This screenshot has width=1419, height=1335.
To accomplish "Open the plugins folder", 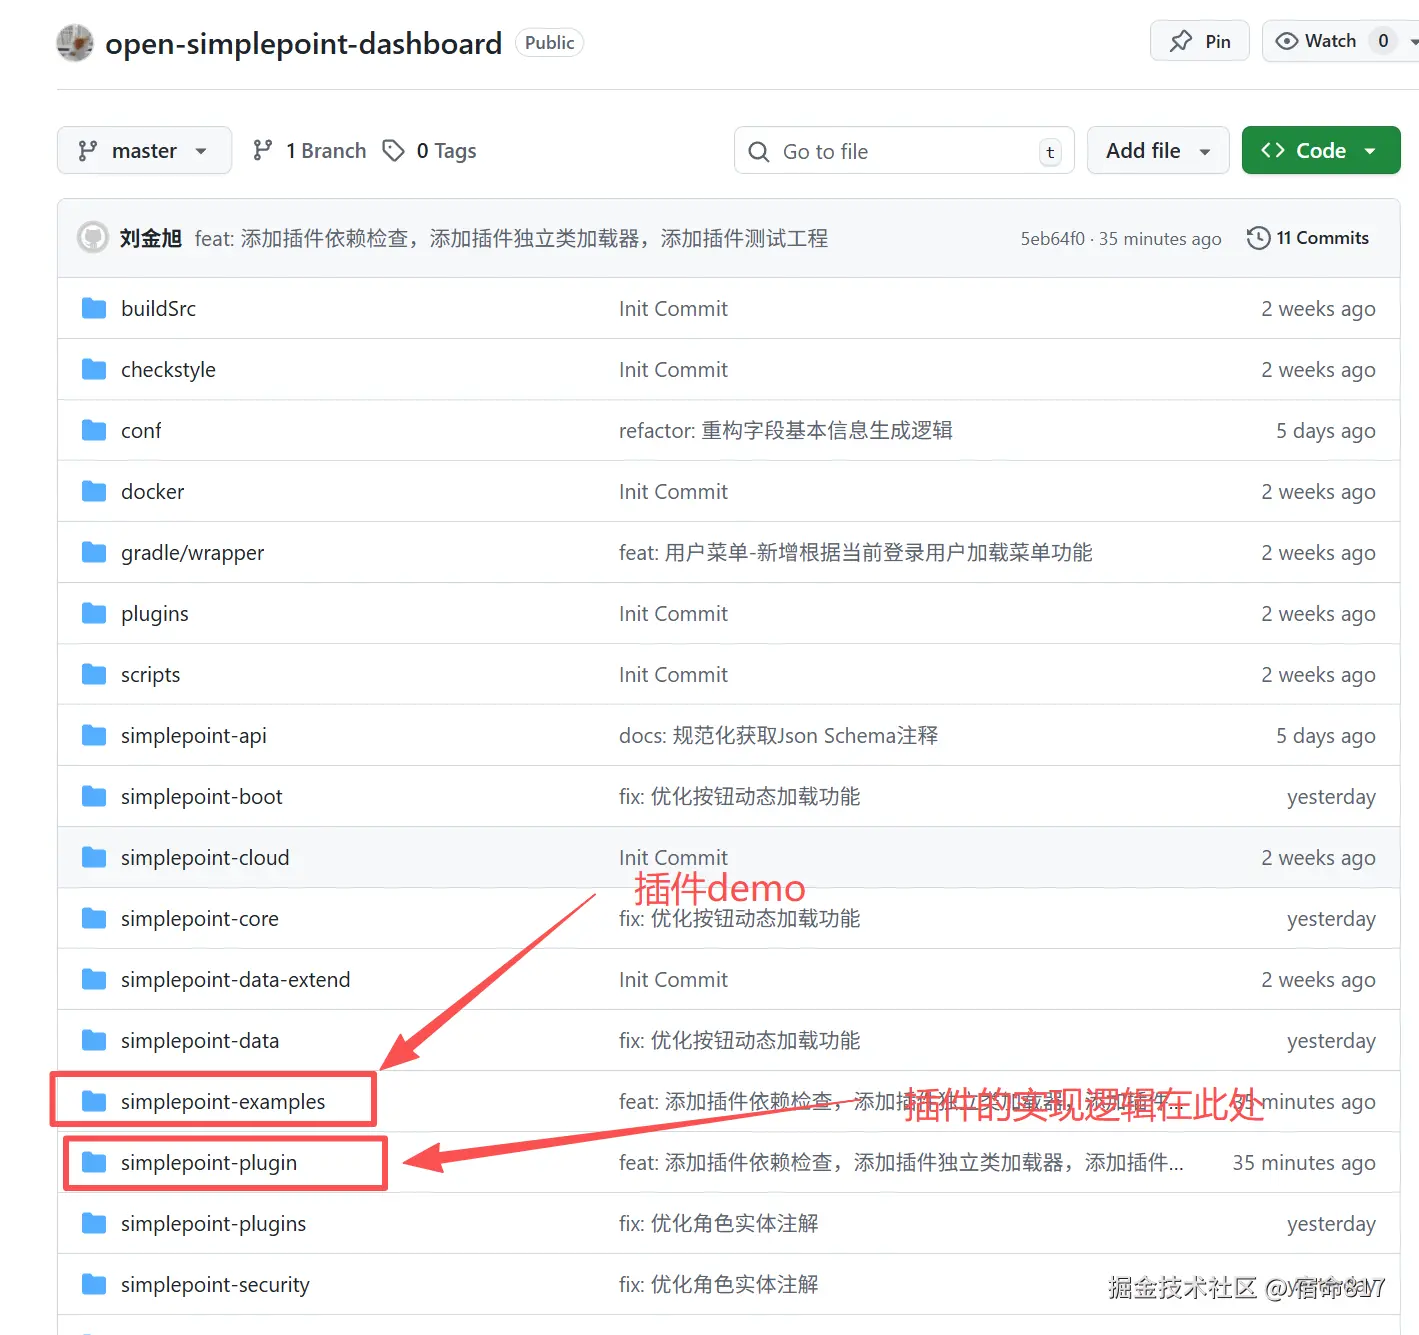I will (x=154, y=613).
